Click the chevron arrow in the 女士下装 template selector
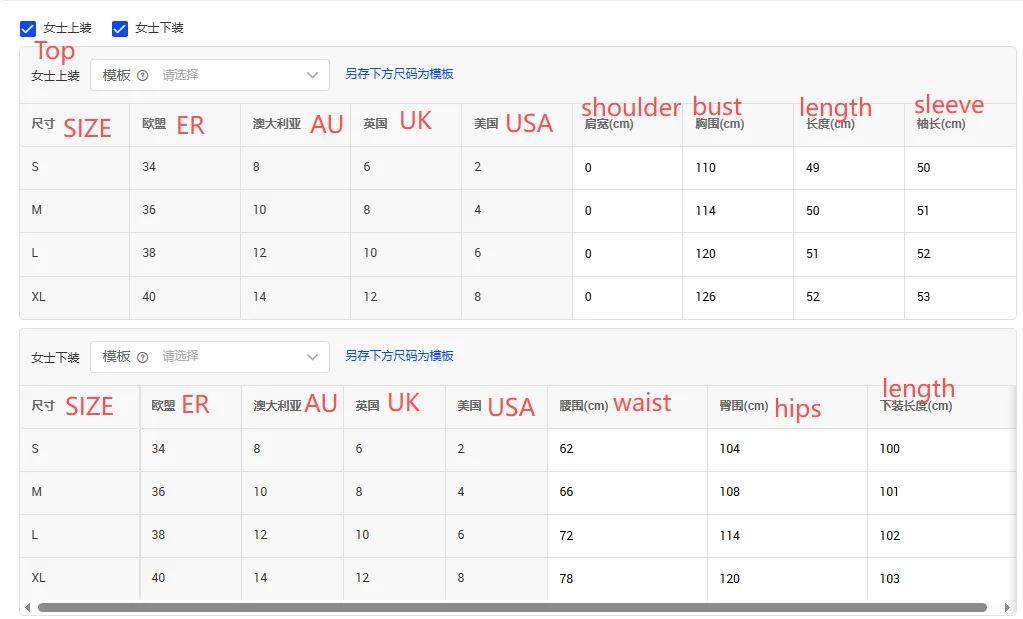The height and width of the screenshot is (619, 1023). point(312,357)
